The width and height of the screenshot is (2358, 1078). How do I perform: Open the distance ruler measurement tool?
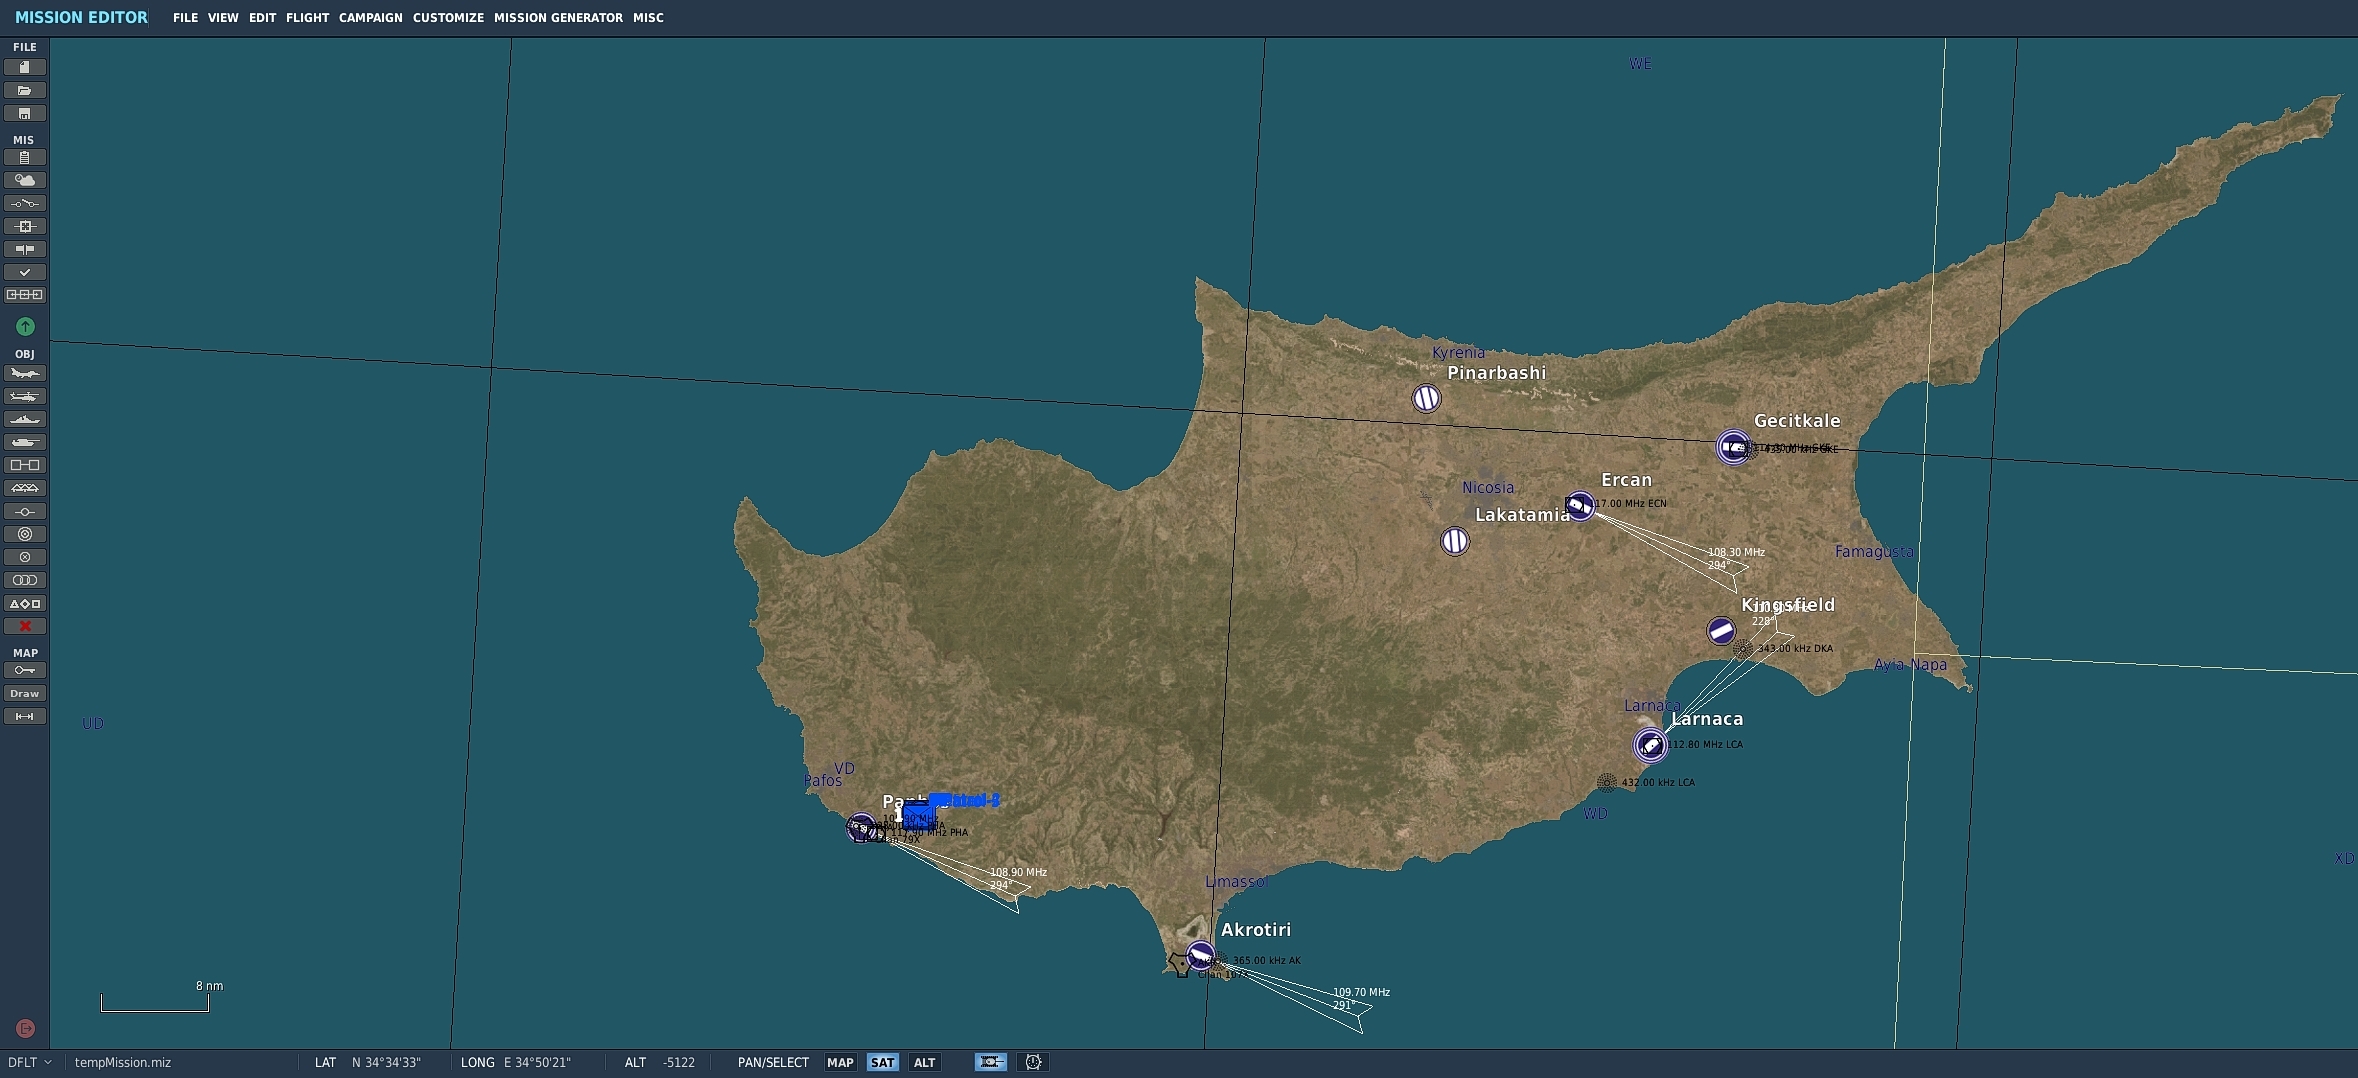click(24, 716)
